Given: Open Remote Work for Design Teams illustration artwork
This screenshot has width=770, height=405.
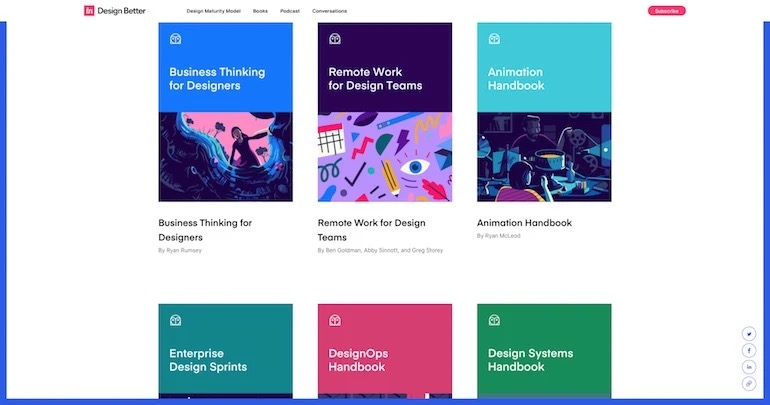Looking at the screenshot, I should click(x=385, y=157).
